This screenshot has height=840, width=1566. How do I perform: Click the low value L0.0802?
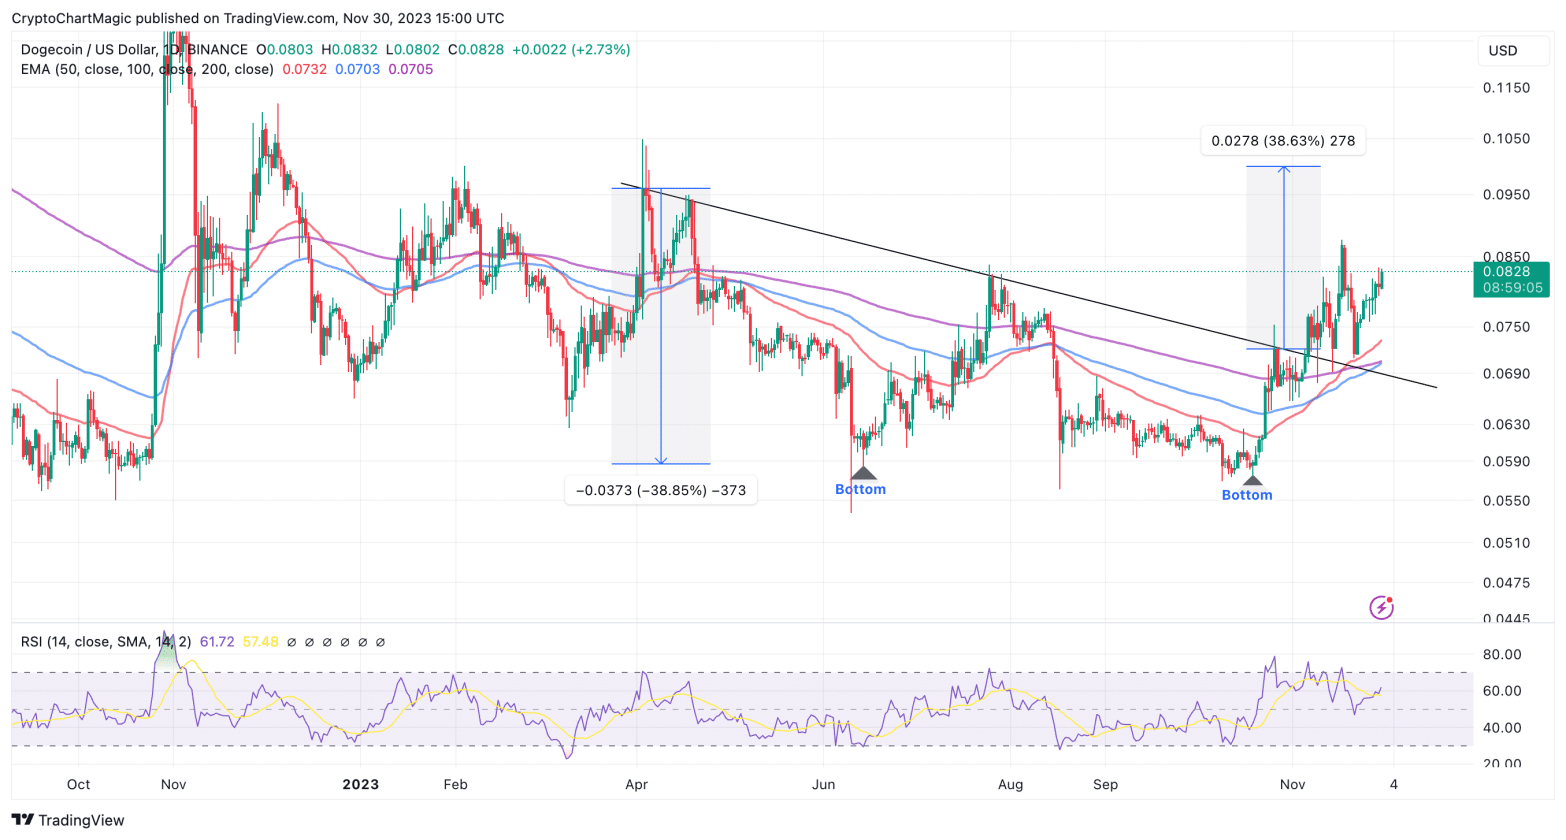click(413, 49)
